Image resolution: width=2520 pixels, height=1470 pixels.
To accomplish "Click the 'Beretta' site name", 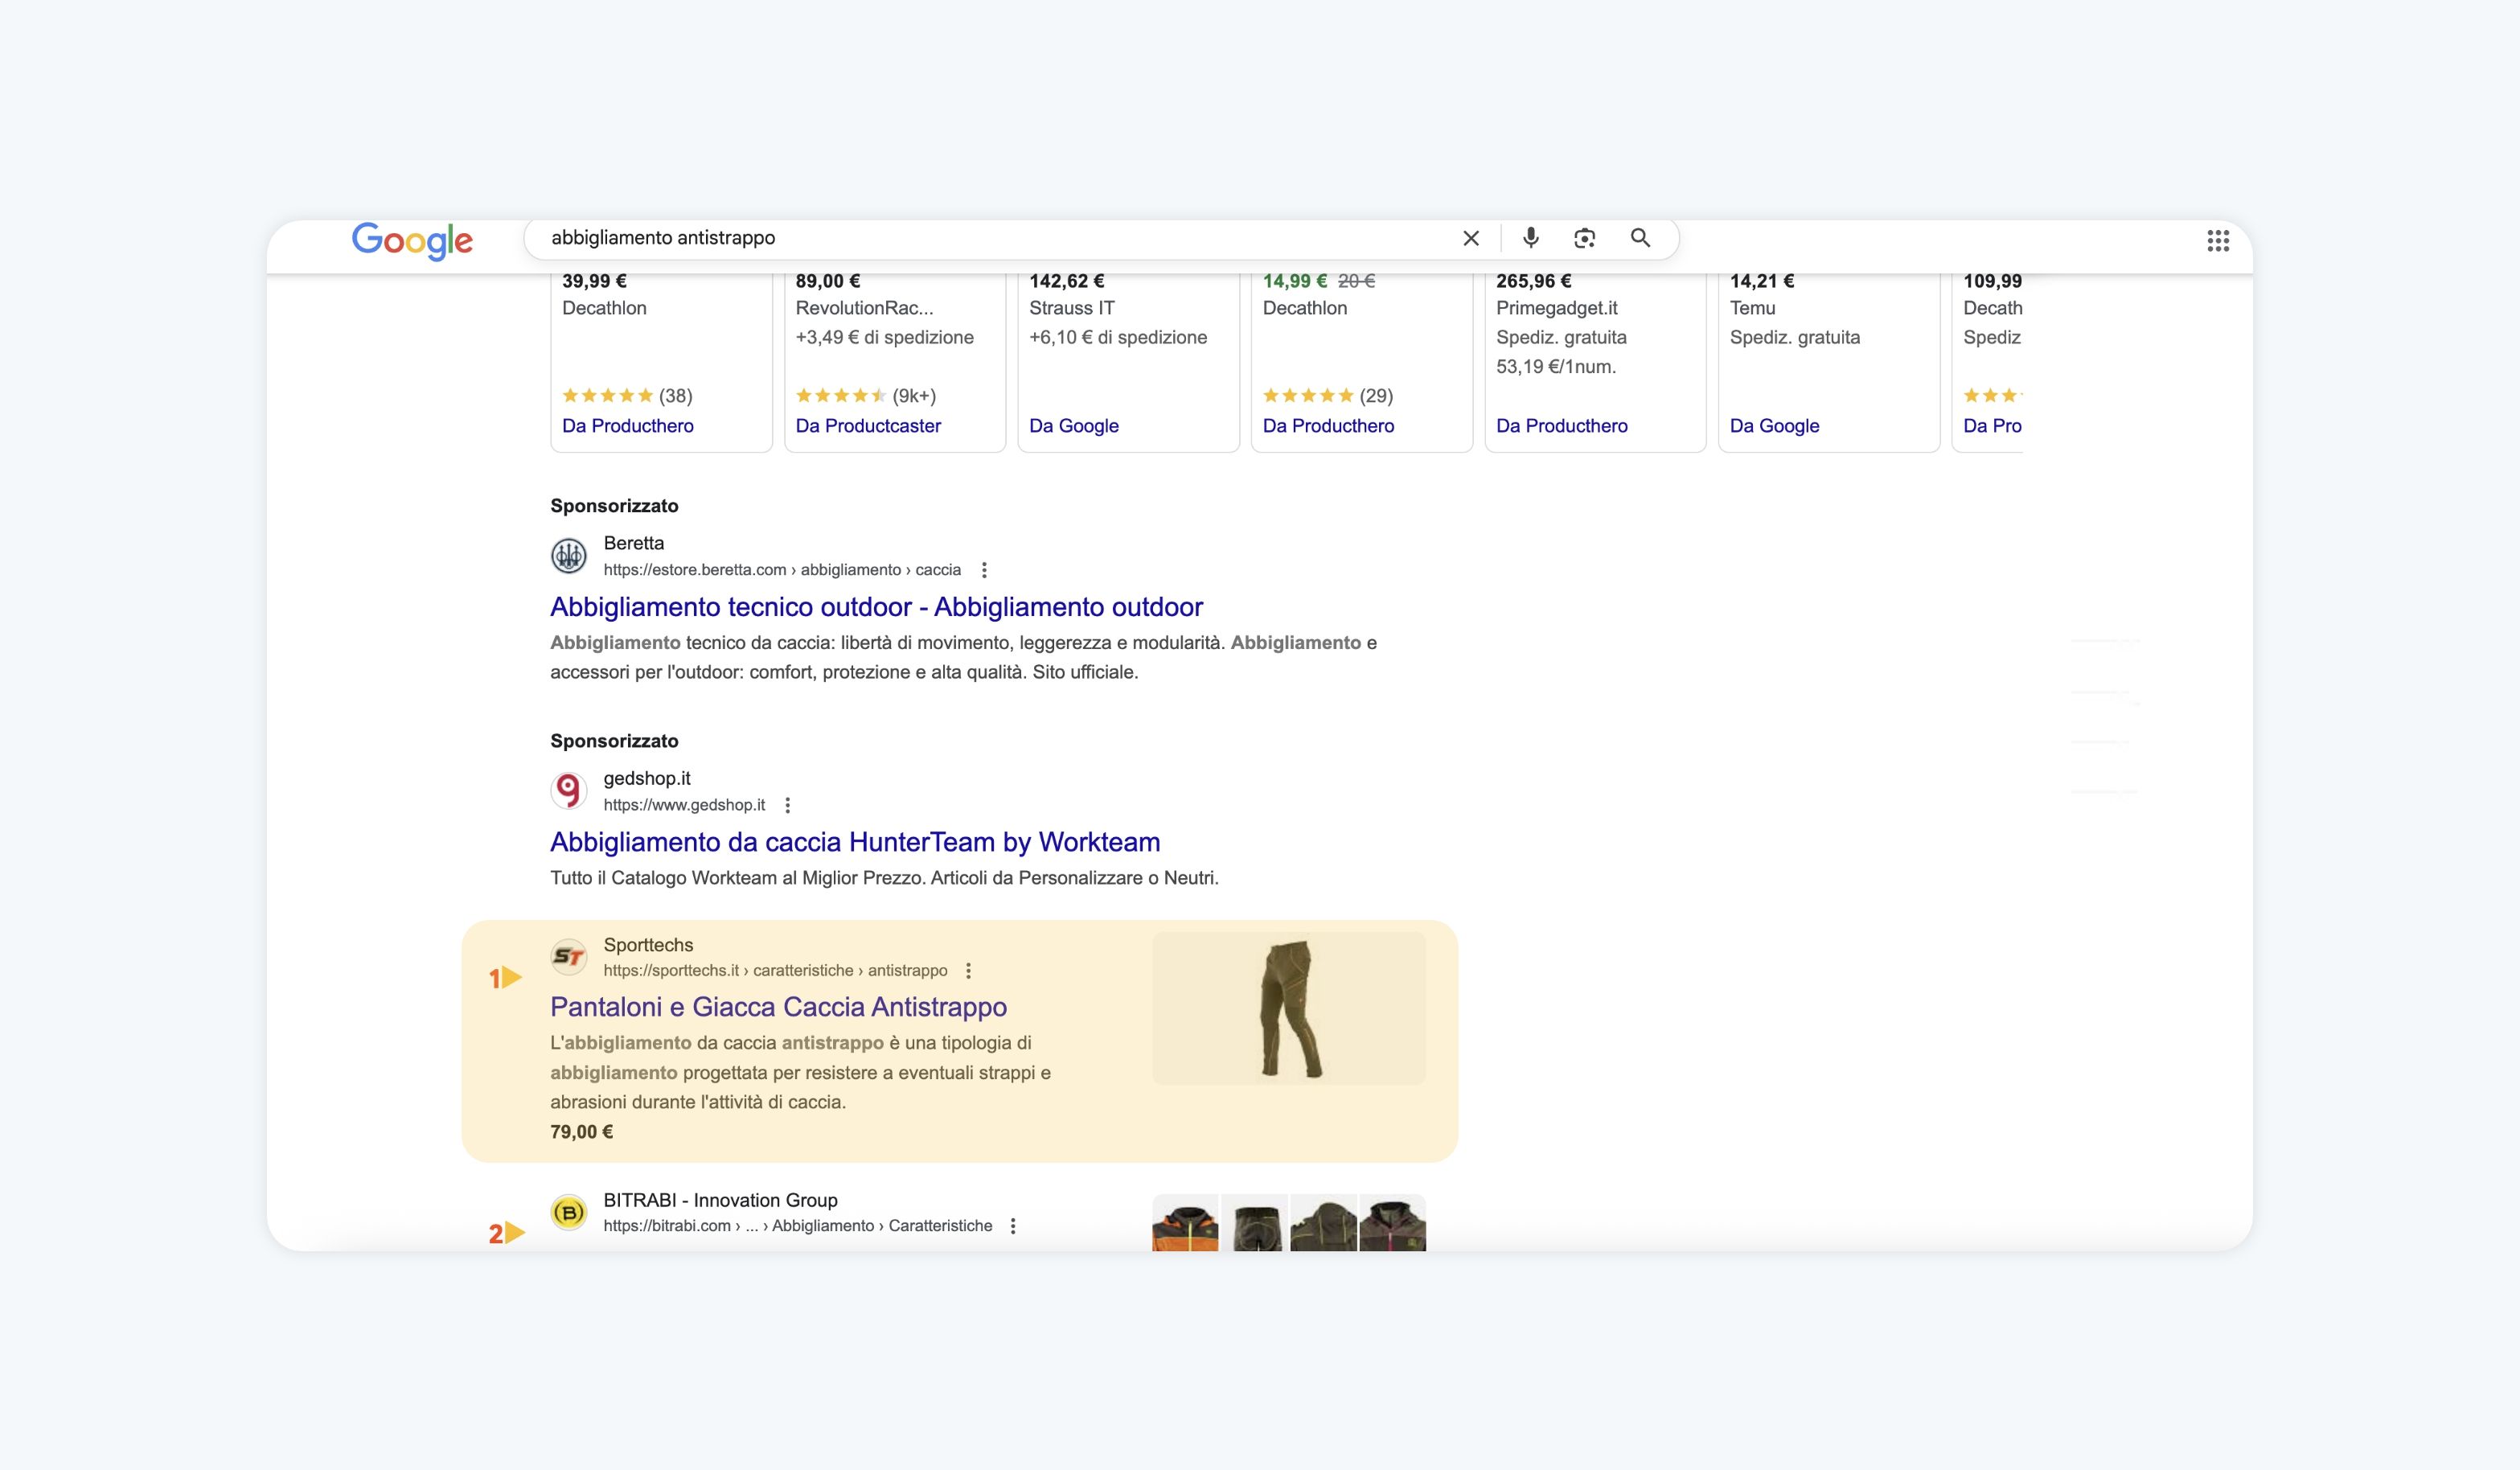I will pos(634,543).
